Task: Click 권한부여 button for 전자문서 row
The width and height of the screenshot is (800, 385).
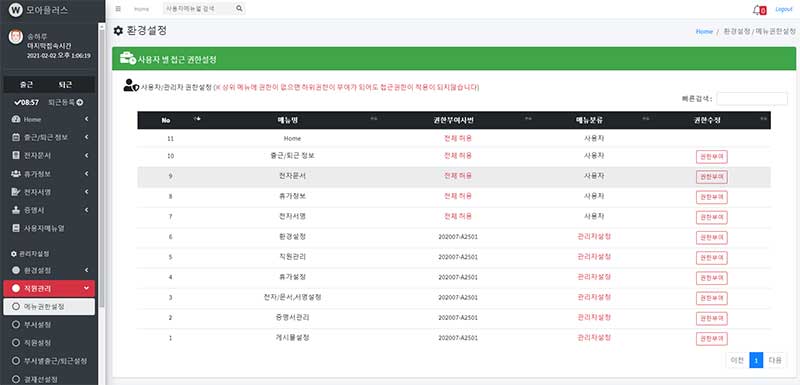Action: pyautogui.click(x=712, y=177)
